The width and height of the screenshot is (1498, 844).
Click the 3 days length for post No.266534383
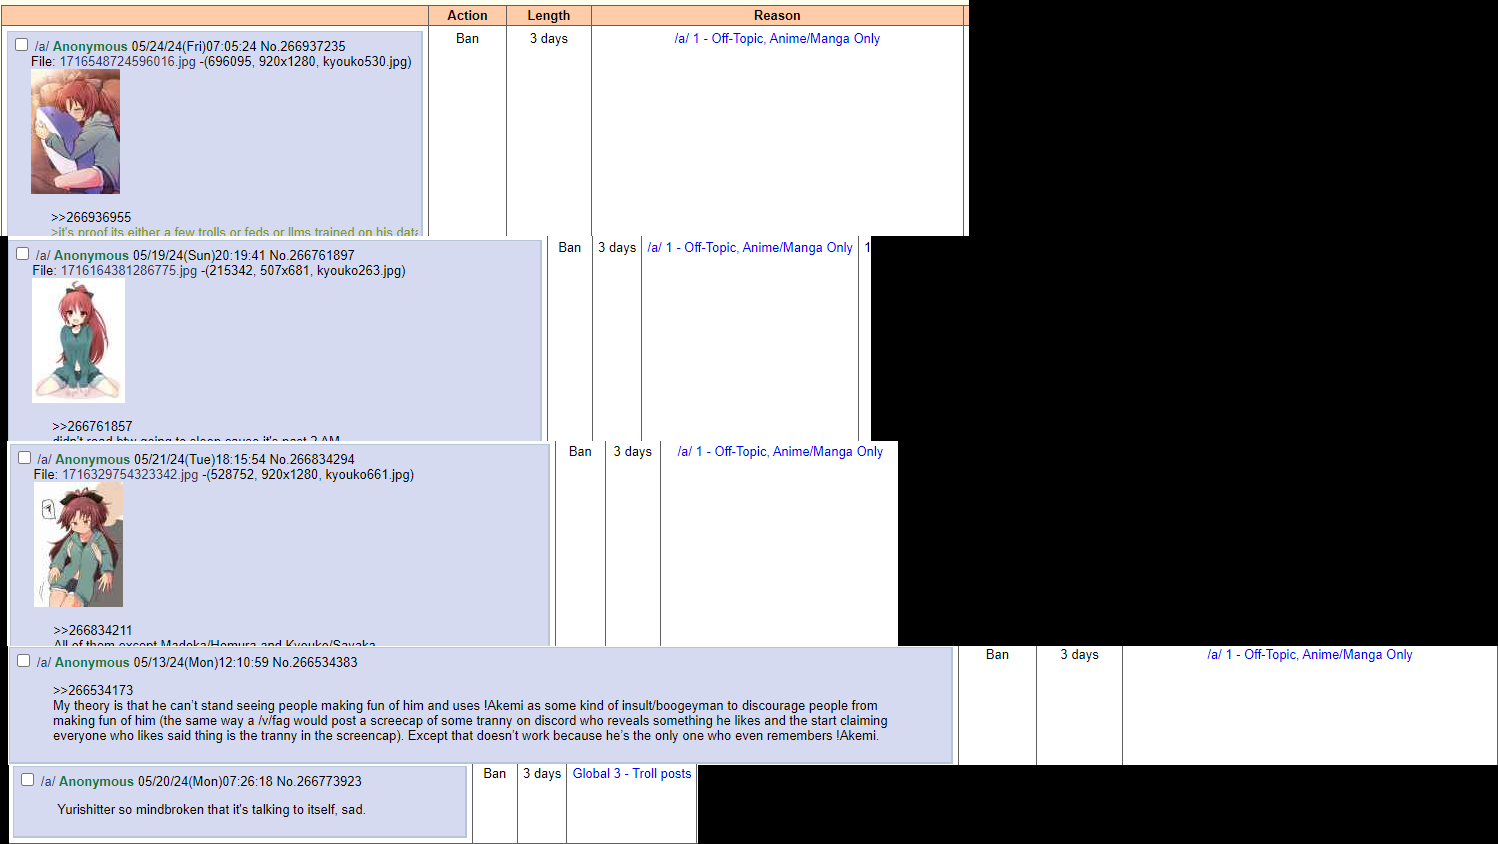coord(1080,655)
